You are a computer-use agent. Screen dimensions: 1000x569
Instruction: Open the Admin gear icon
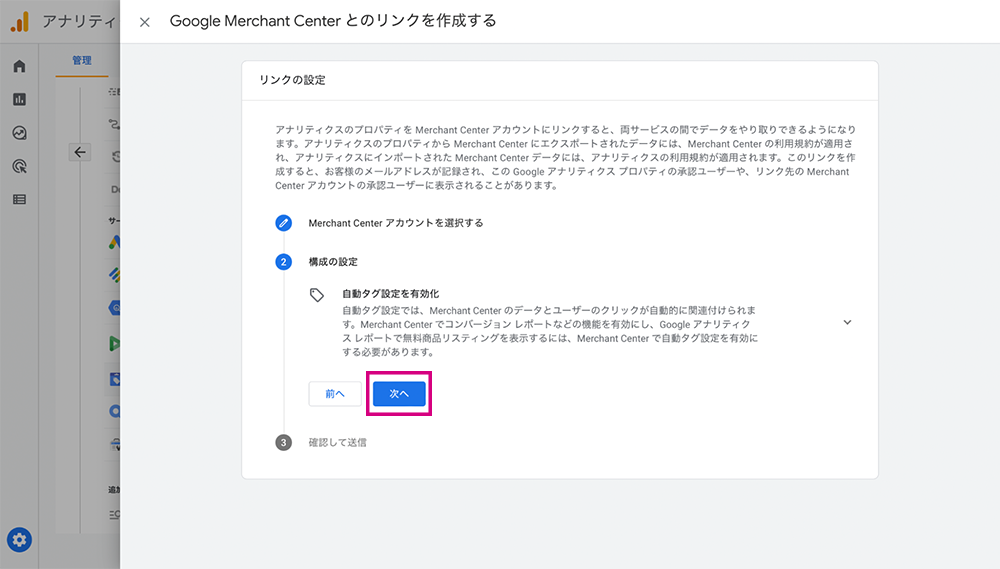point(19,540)
